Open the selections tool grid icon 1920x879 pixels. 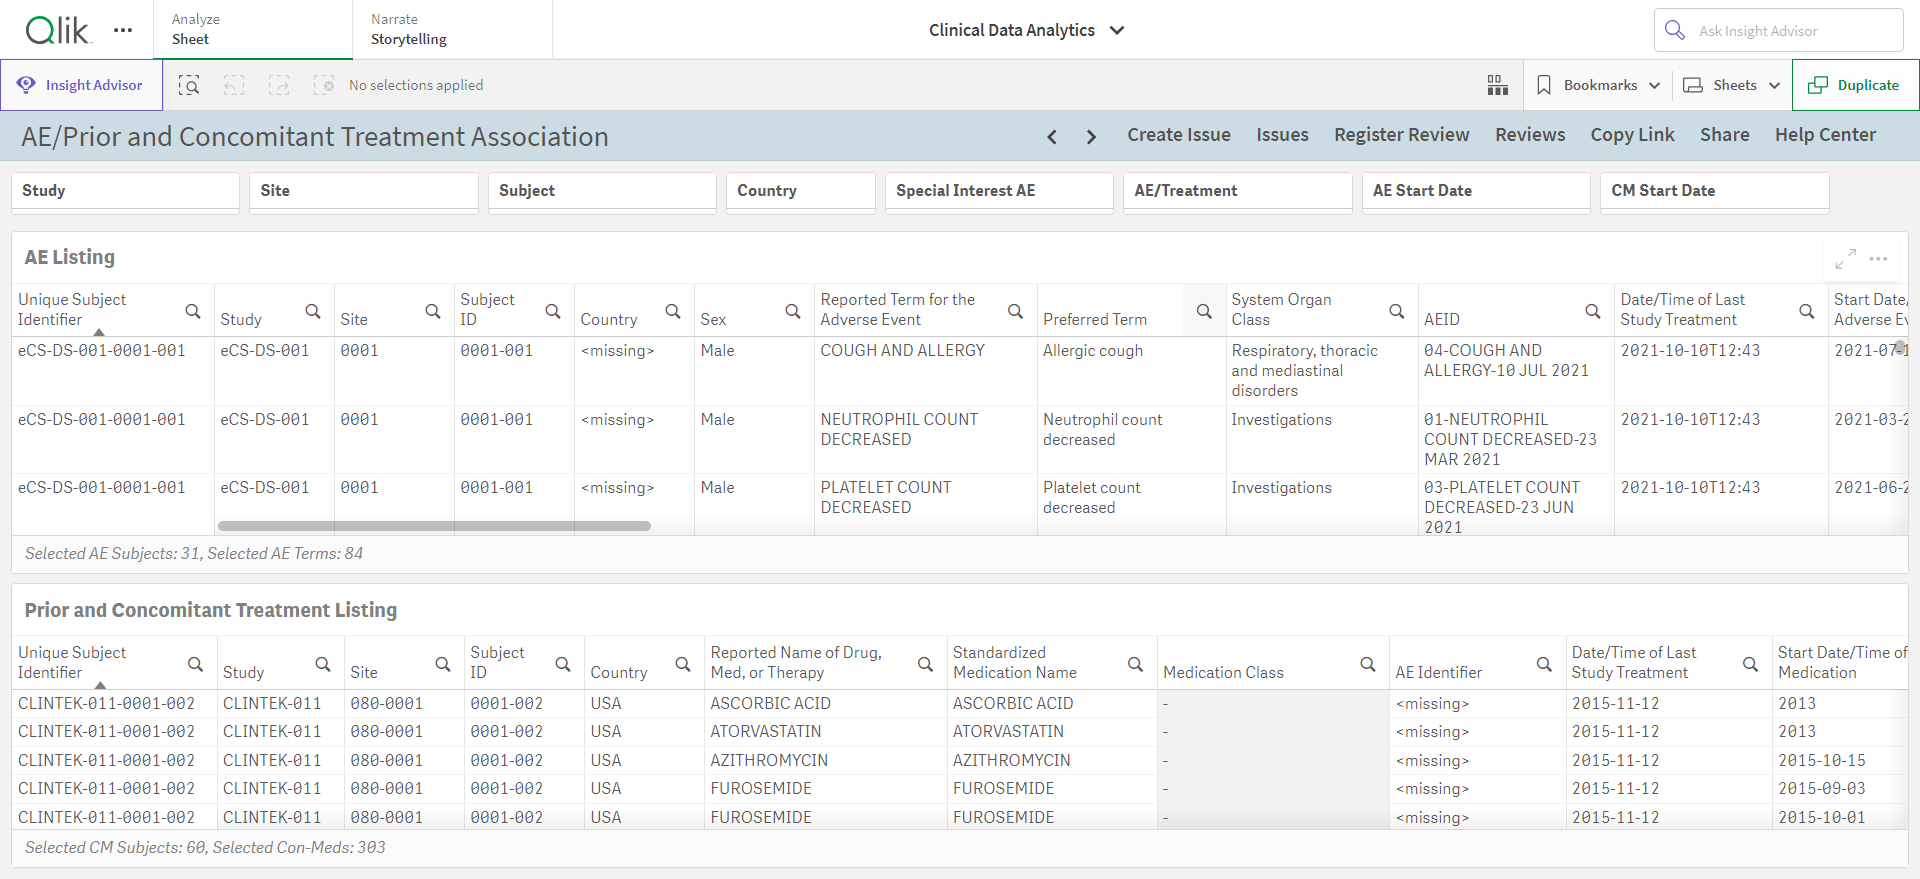coord(1497,85)
